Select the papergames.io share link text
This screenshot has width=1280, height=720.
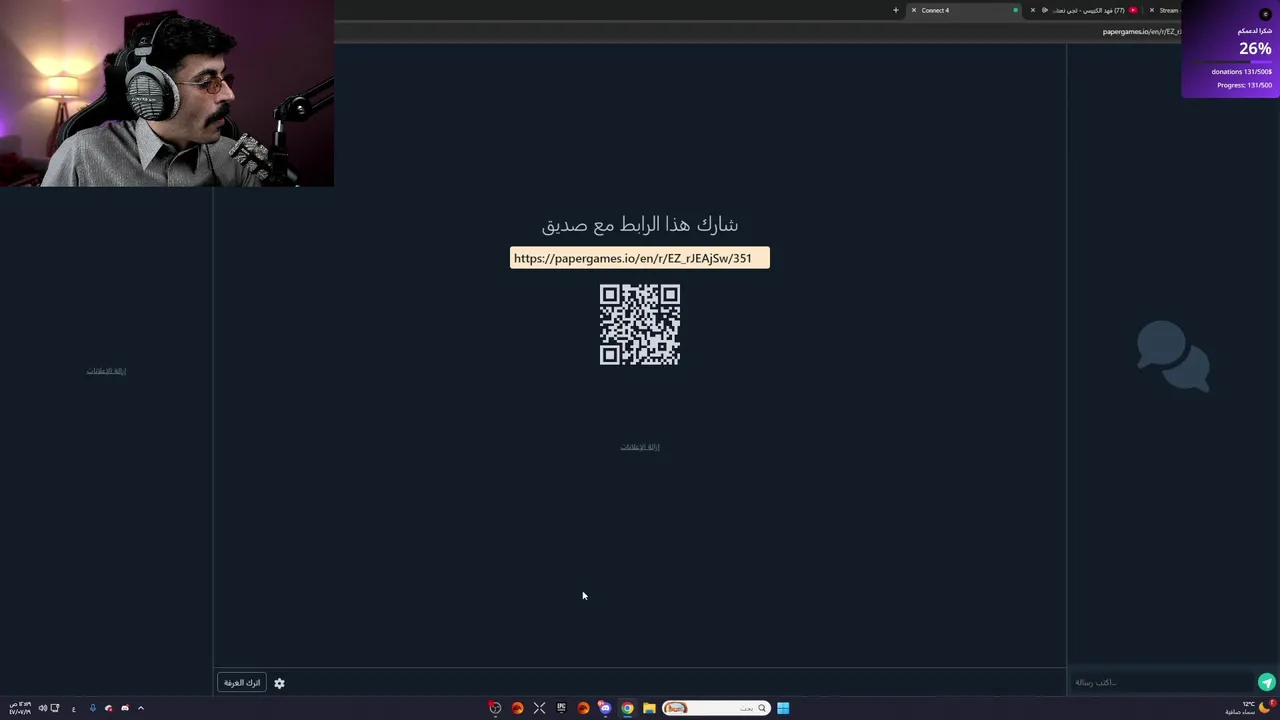[x=632, y=258]
